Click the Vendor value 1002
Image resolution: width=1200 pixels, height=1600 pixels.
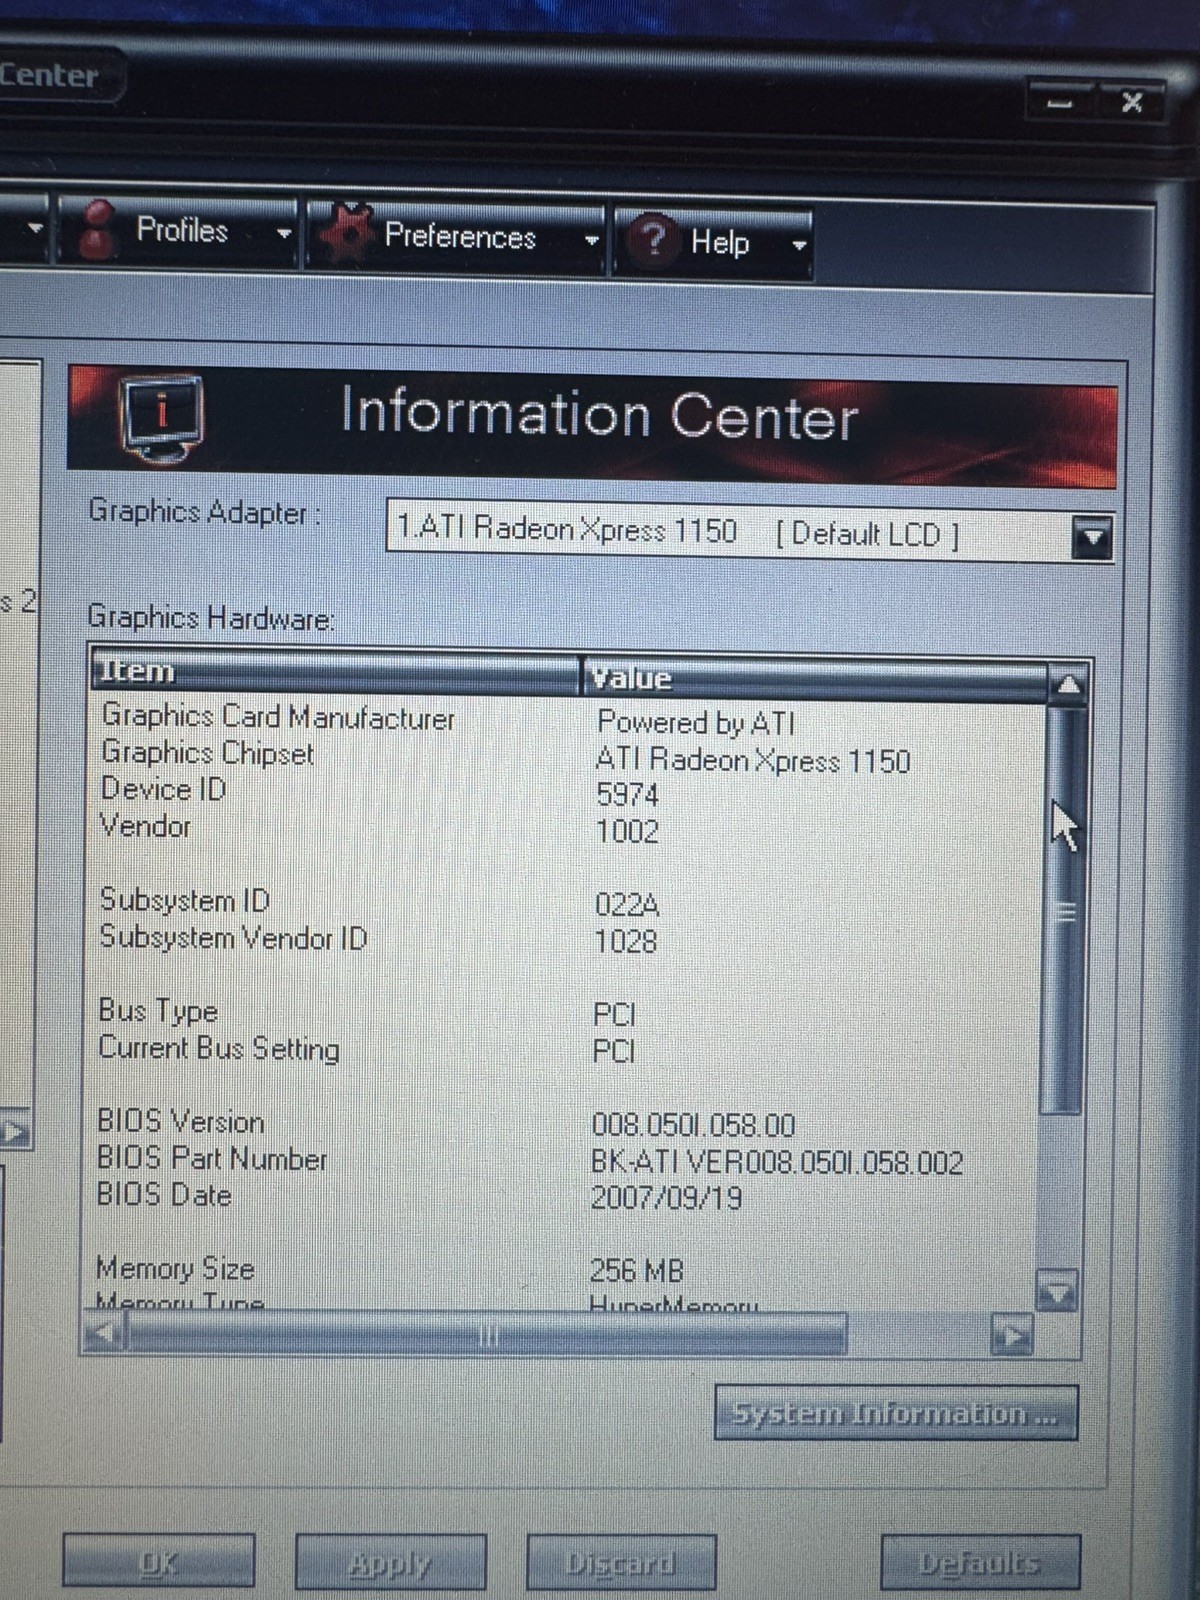pos(627,831)
